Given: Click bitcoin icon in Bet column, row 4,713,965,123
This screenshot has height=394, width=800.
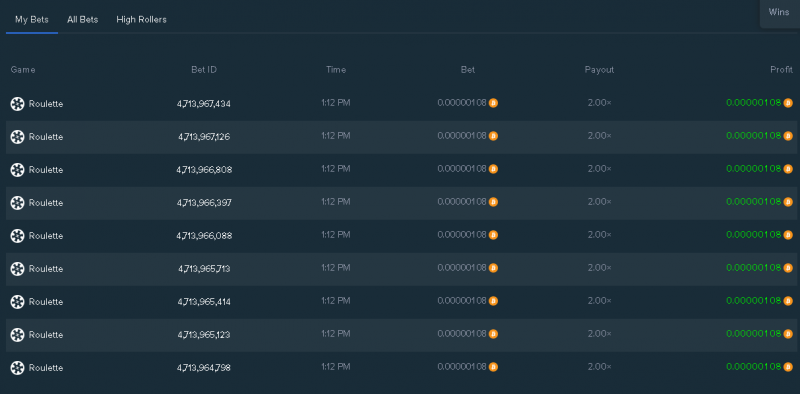Looking at the screenshot, I should click(493, 334).
